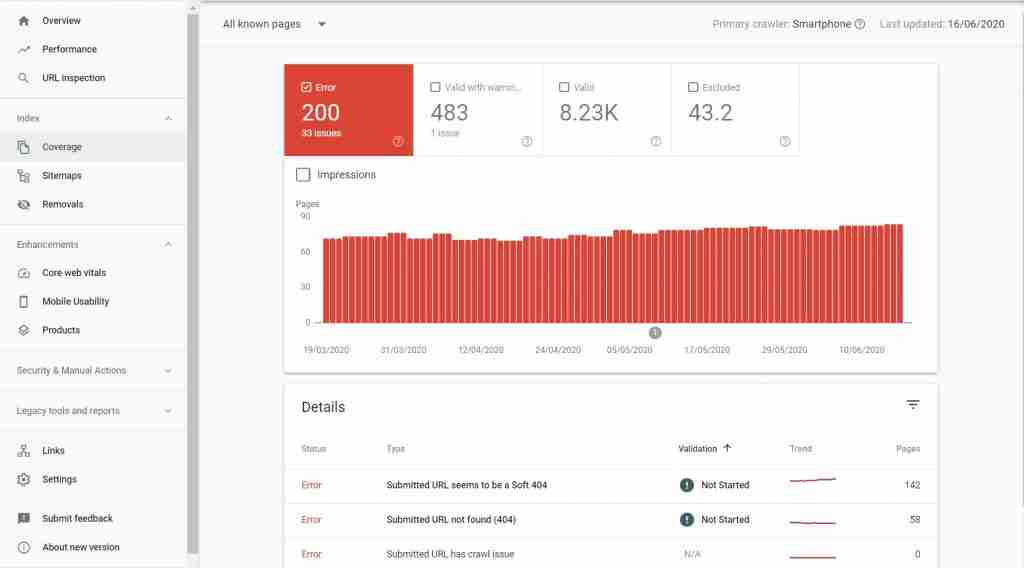Open Submitted URL seems to be a Soft 404 row

(611, 485)
